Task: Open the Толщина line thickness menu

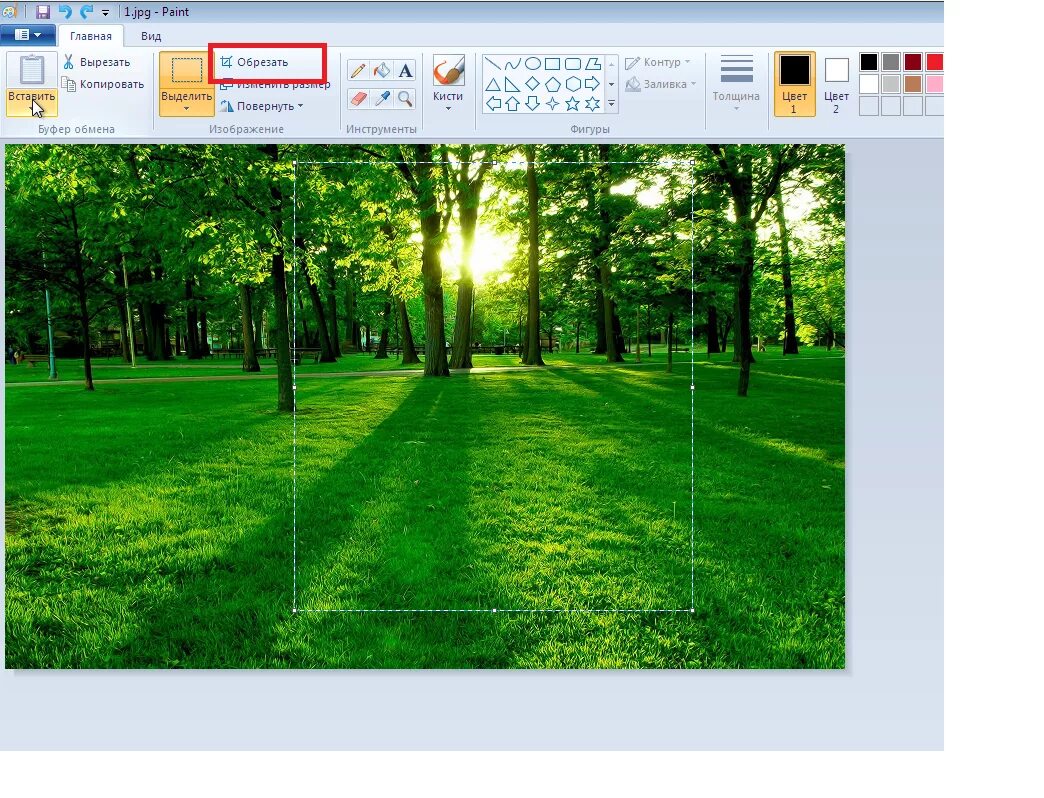Action: 736,83
